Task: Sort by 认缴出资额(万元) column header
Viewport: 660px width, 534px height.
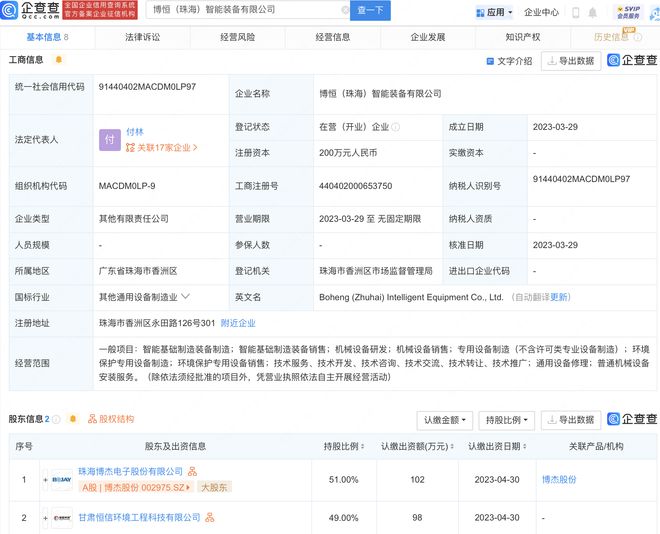Action: pos(417,446)
